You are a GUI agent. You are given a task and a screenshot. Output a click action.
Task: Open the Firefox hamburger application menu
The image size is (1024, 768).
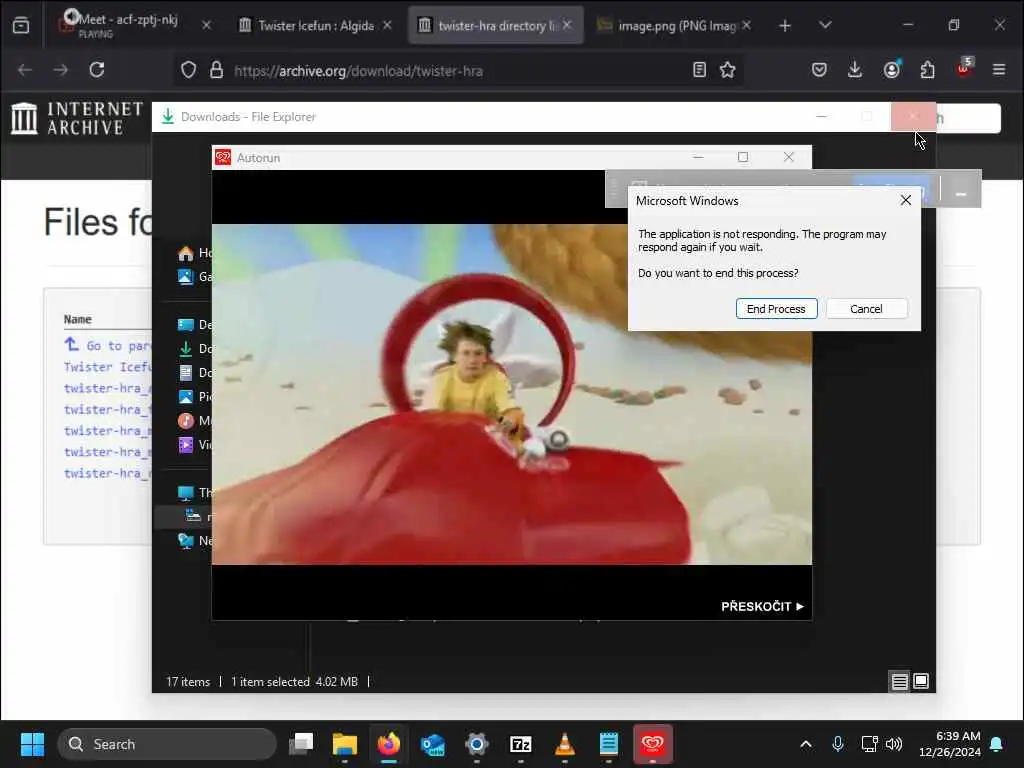[999, 69]
